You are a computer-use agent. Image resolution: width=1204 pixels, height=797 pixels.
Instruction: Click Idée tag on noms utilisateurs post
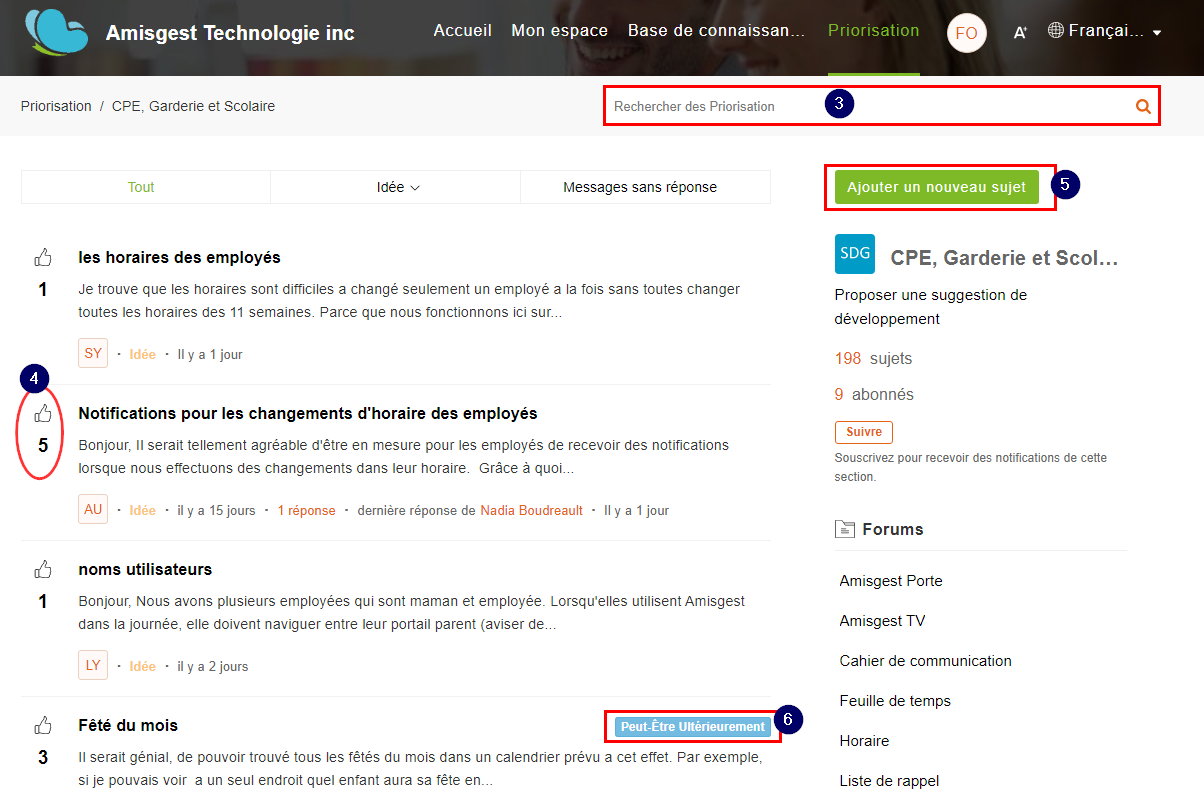click(x=142, y=666)
